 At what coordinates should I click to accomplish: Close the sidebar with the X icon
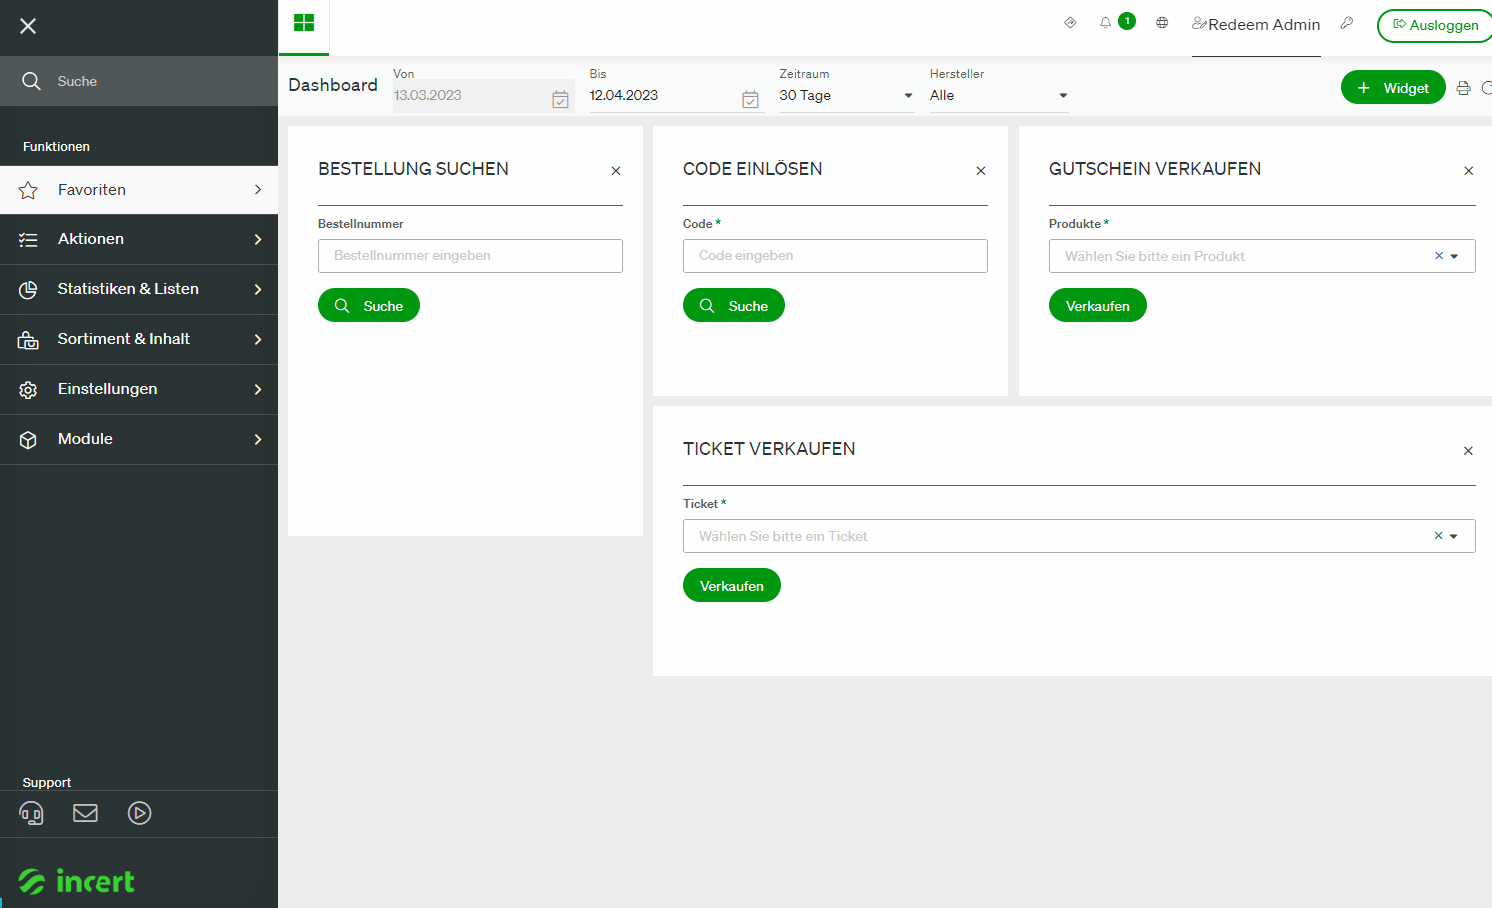[x=28, y=26]
